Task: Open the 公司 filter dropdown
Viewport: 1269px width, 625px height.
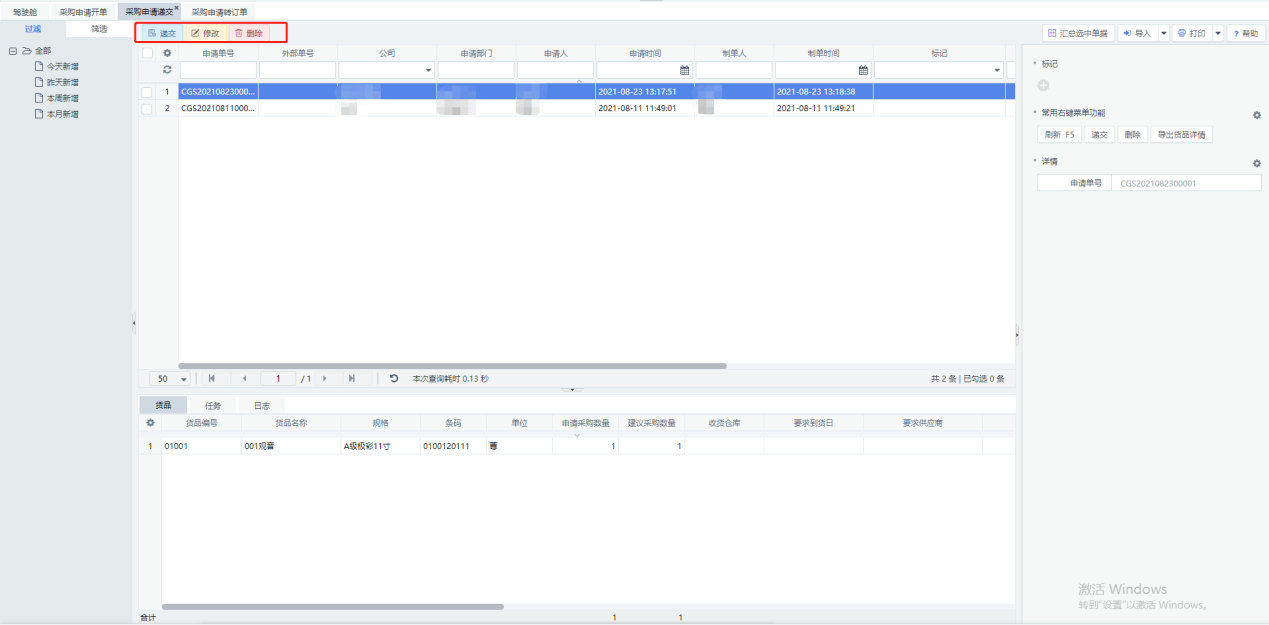Action: pos(429,70)
